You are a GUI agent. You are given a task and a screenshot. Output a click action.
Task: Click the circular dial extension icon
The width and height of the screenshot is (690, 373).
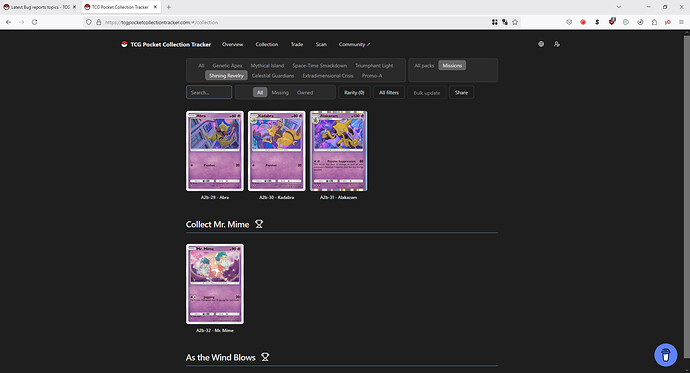coord(640,22)
